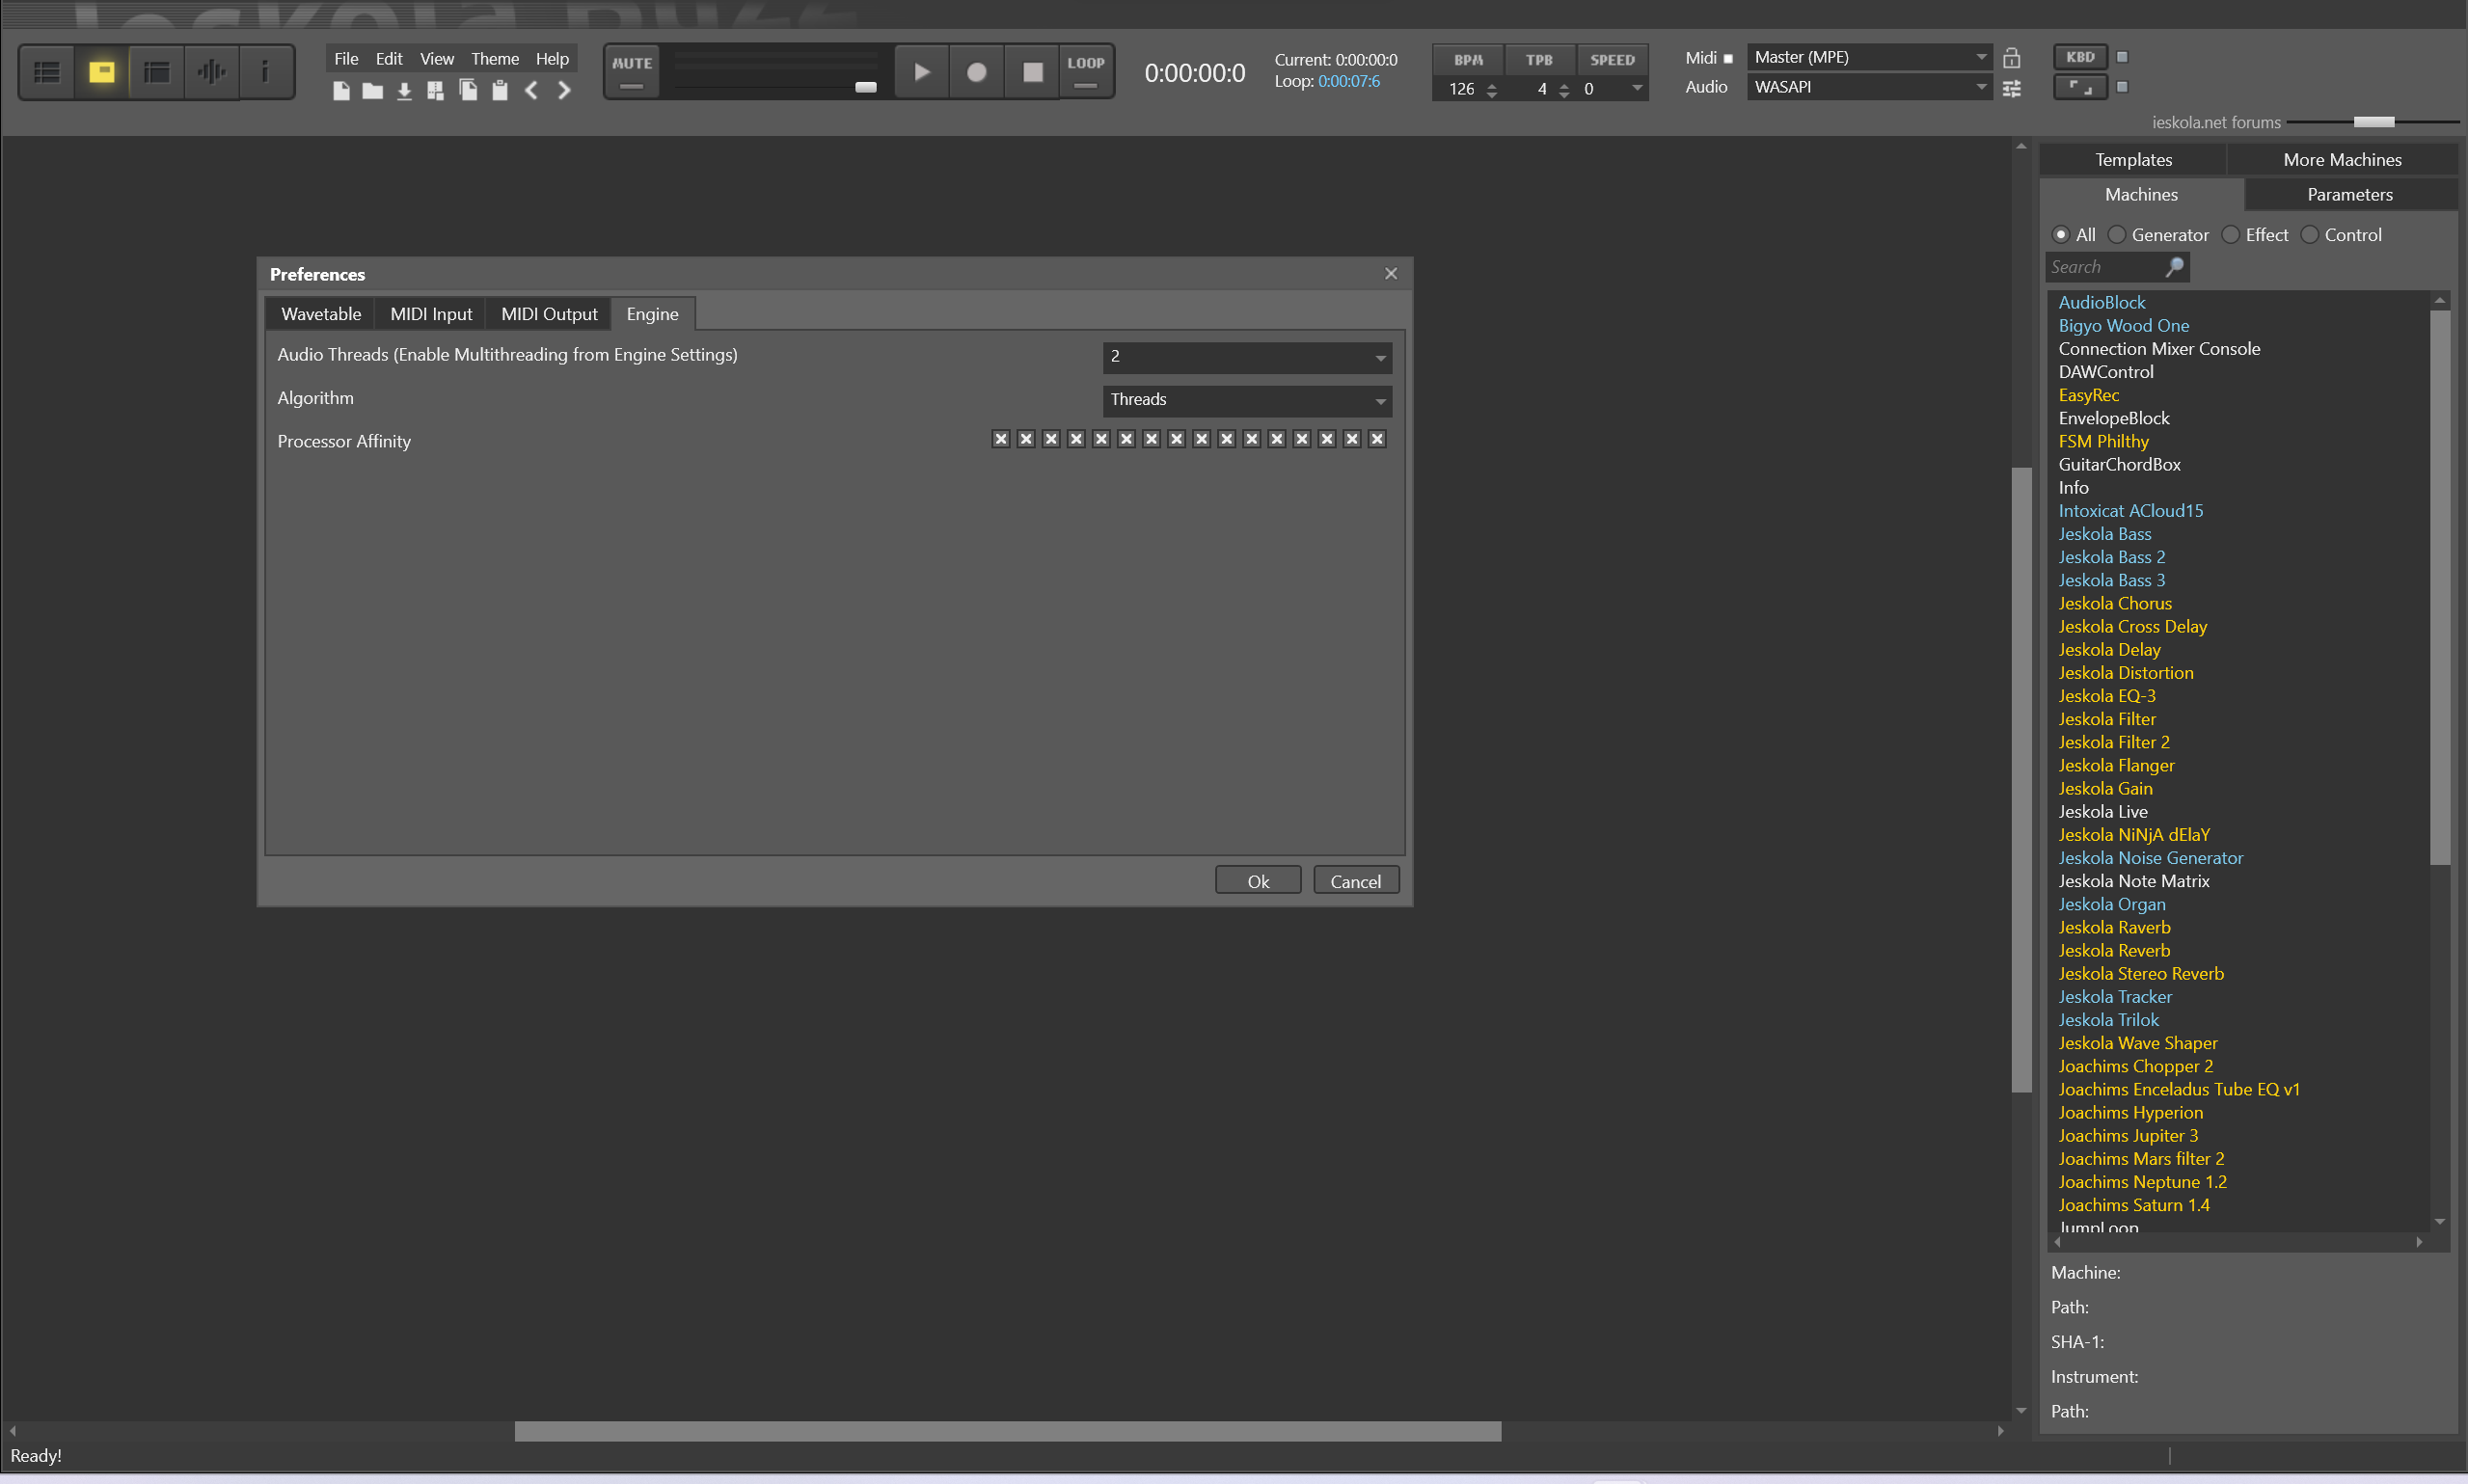The height and width of the screenshot is (1484, 2468).
Task: Open the More Machines tab
Action: 2342,160
